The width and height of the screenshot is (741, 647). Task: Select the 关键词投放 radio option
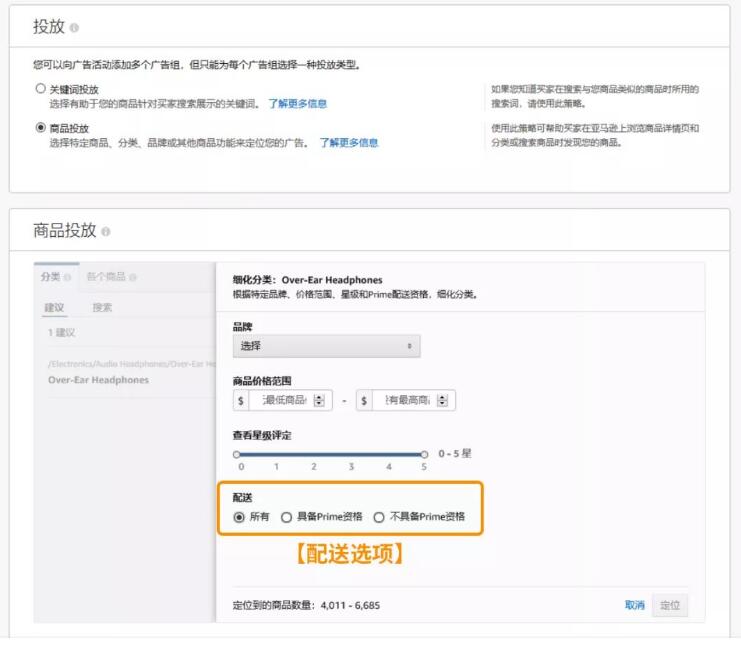pos(41,89)
